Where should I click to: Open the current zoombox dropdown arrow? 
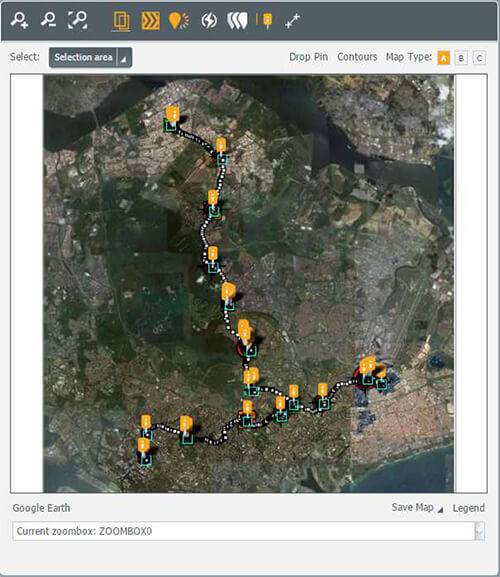click(x=479, y=531)
